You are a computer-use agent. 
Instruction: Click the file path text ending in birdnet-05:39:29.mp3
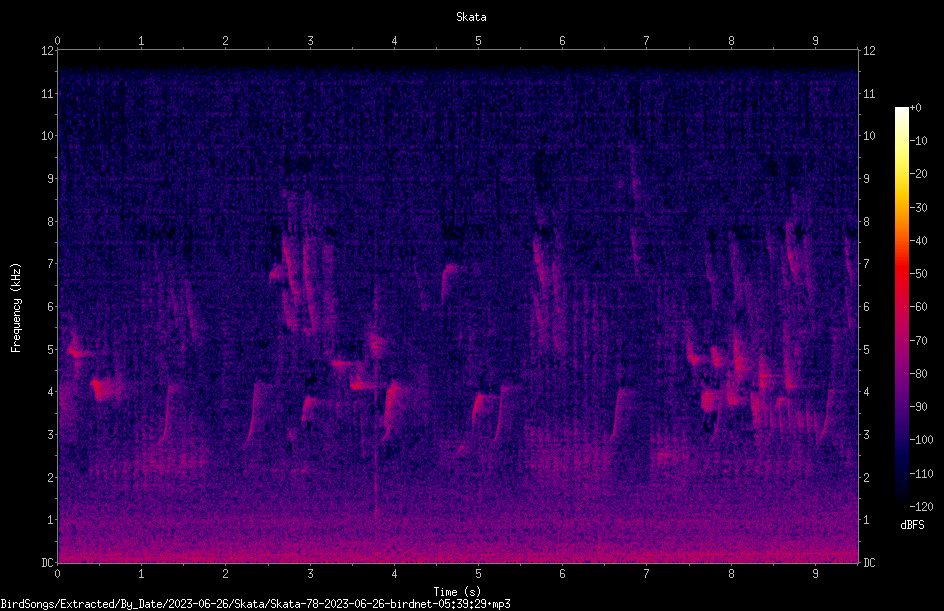tap(255, 604)
